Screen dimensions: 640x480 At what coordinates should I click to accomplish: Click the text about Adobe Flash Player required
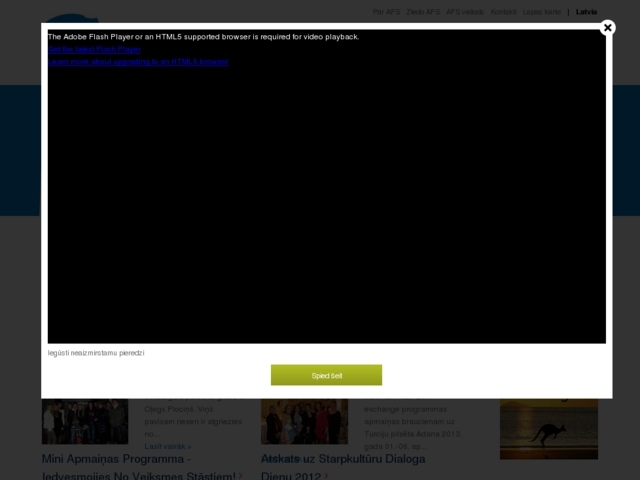click(203, 37)
